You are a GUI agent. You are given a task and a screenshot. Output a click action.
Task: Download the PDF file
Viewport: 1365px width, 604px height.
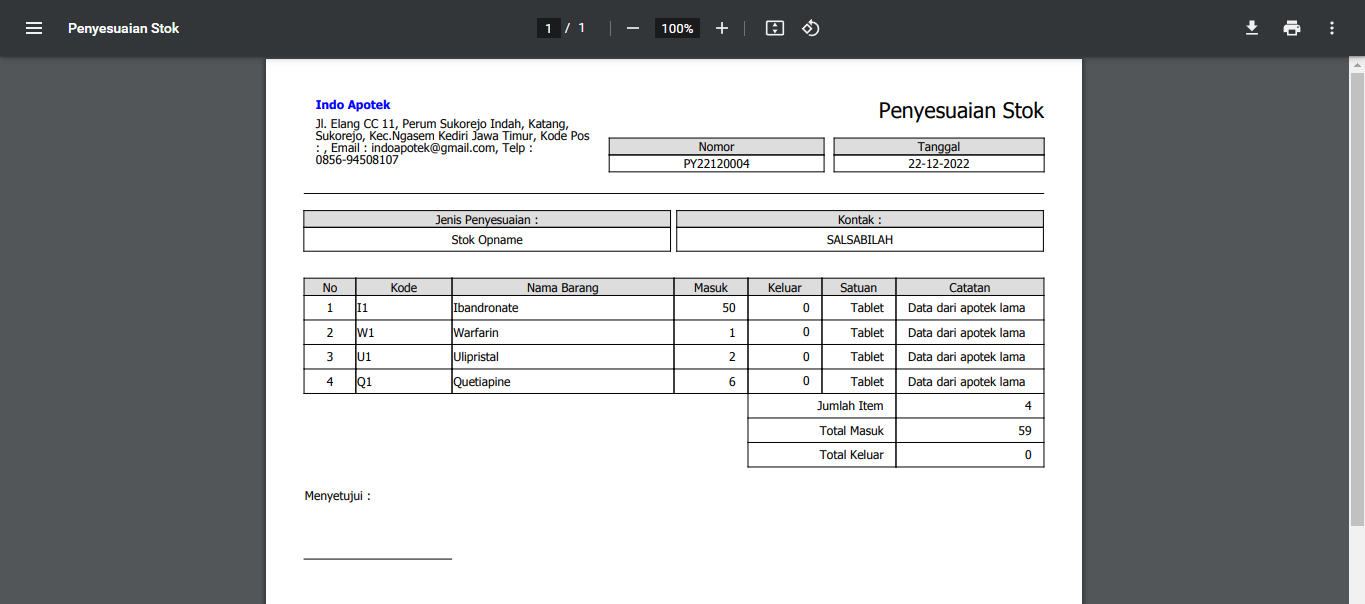pyautogui.click(x=1251, y=28)
